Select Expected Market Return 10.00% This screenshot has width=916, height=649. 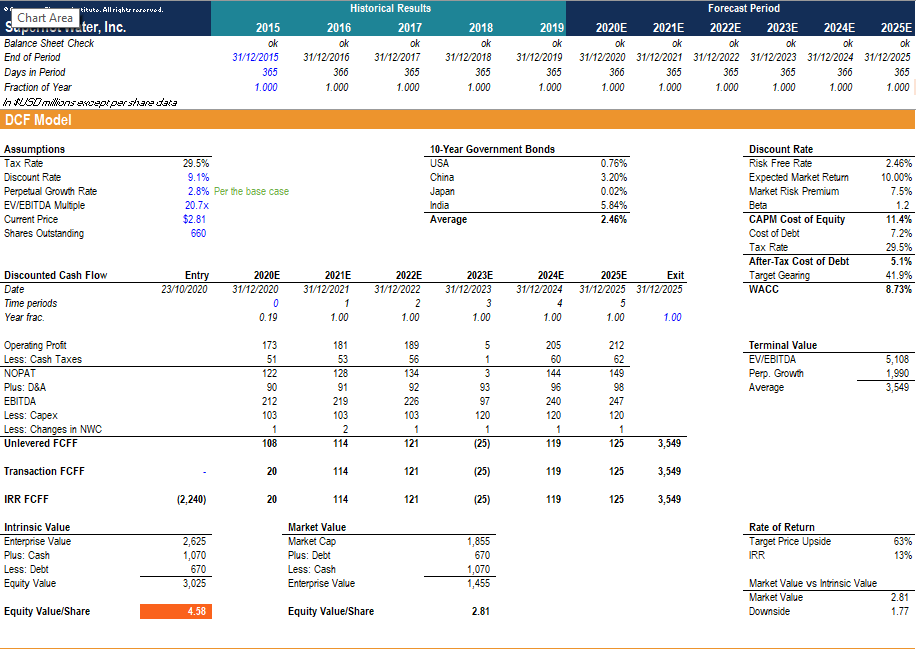(896, 178)
